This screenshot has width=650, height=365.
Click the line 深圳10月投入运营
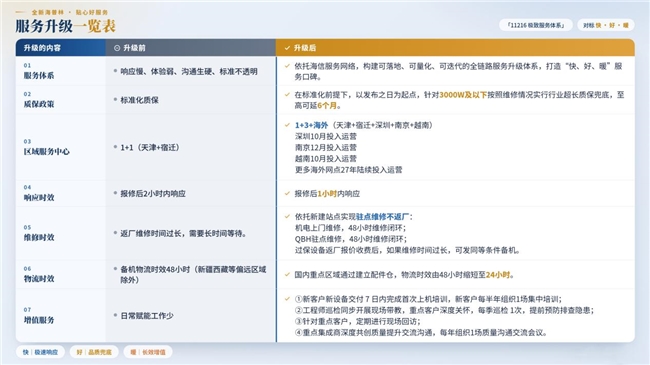tap(325, 136)
